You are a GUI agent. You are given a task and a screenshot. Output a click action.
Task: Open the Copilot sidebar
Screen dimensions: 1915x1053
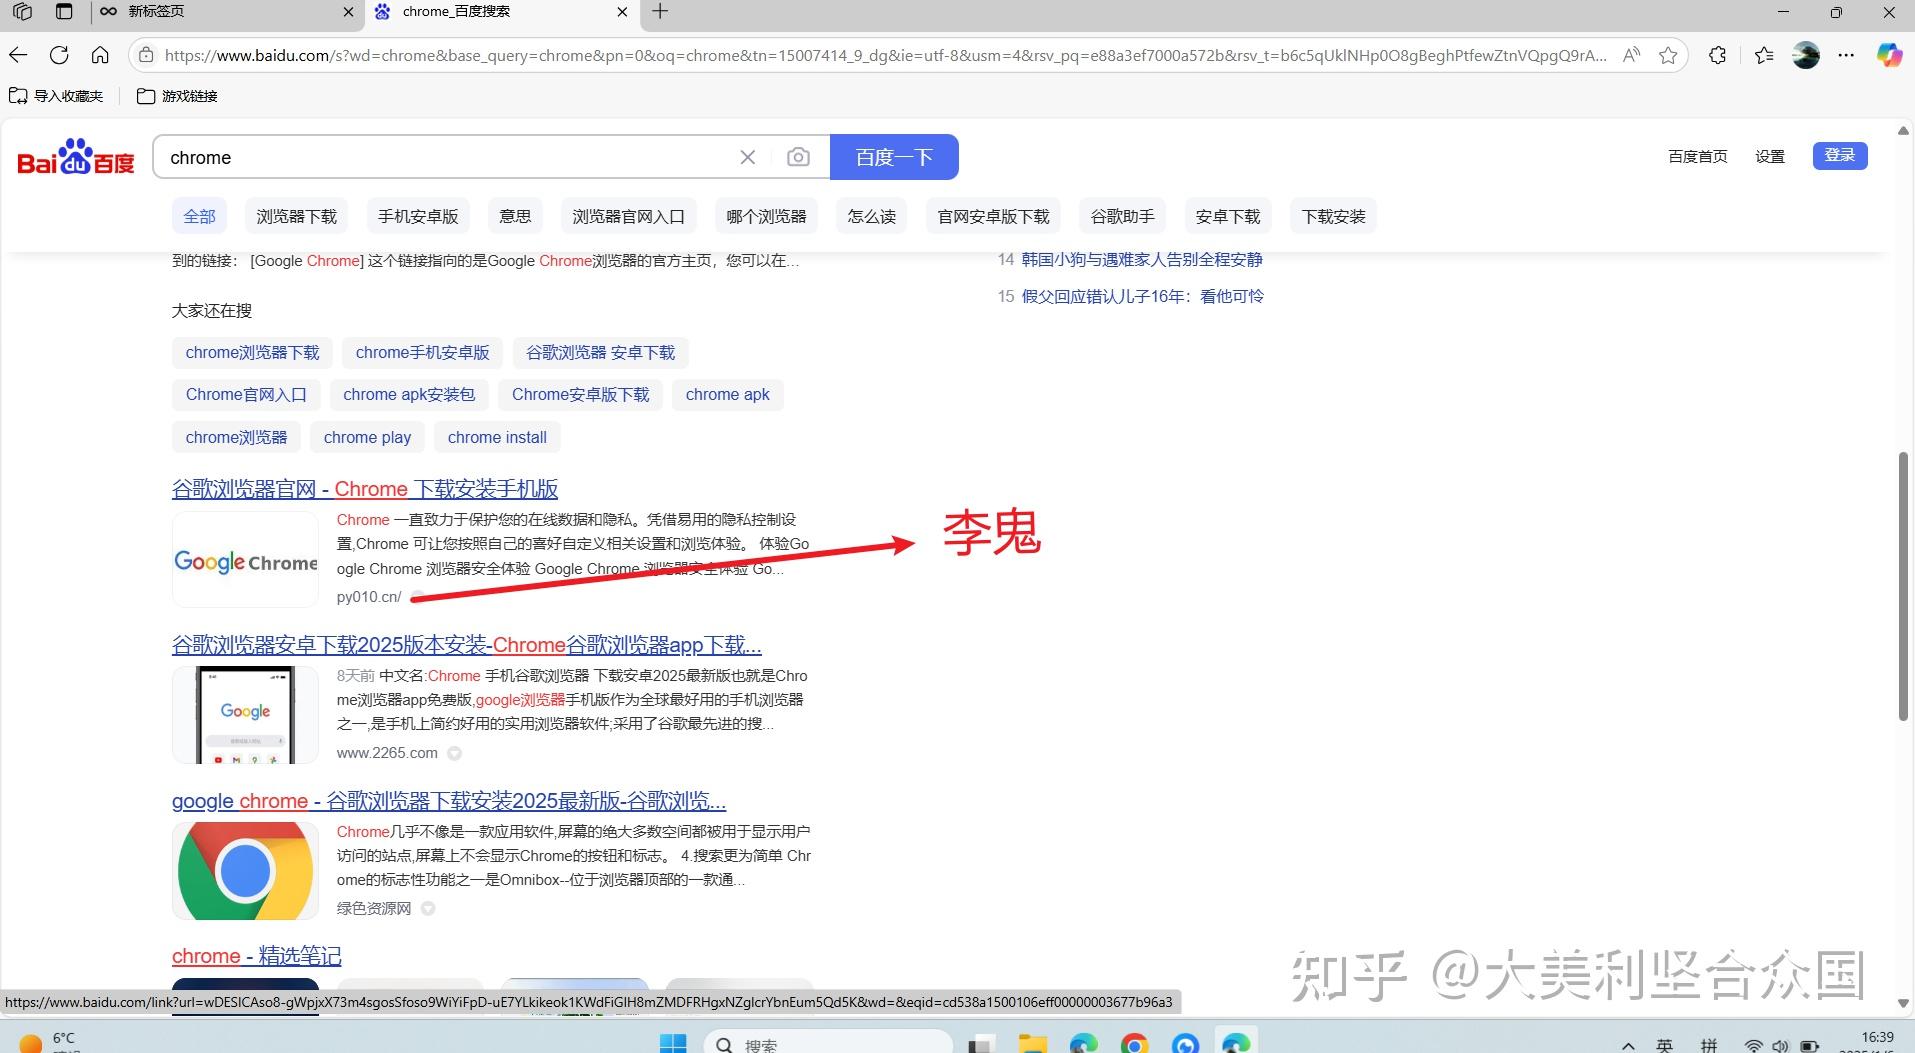pos(1889,55)
